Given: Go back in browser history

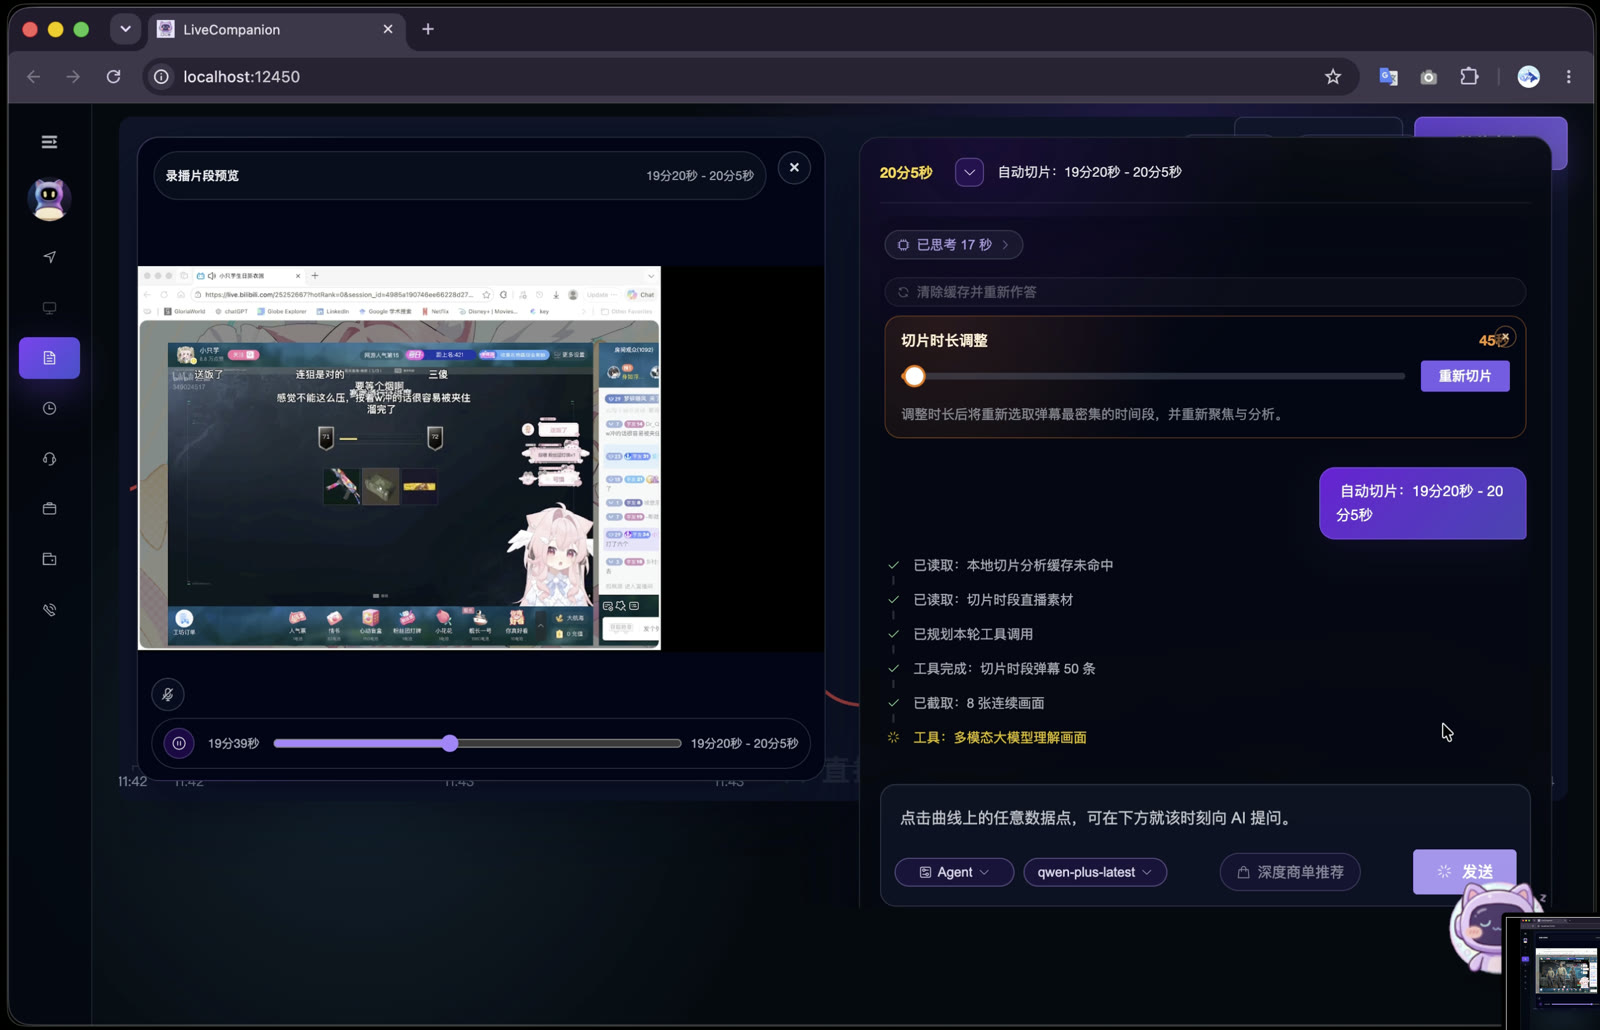Looking at the screenshot, I should click(x=34, y=77).
